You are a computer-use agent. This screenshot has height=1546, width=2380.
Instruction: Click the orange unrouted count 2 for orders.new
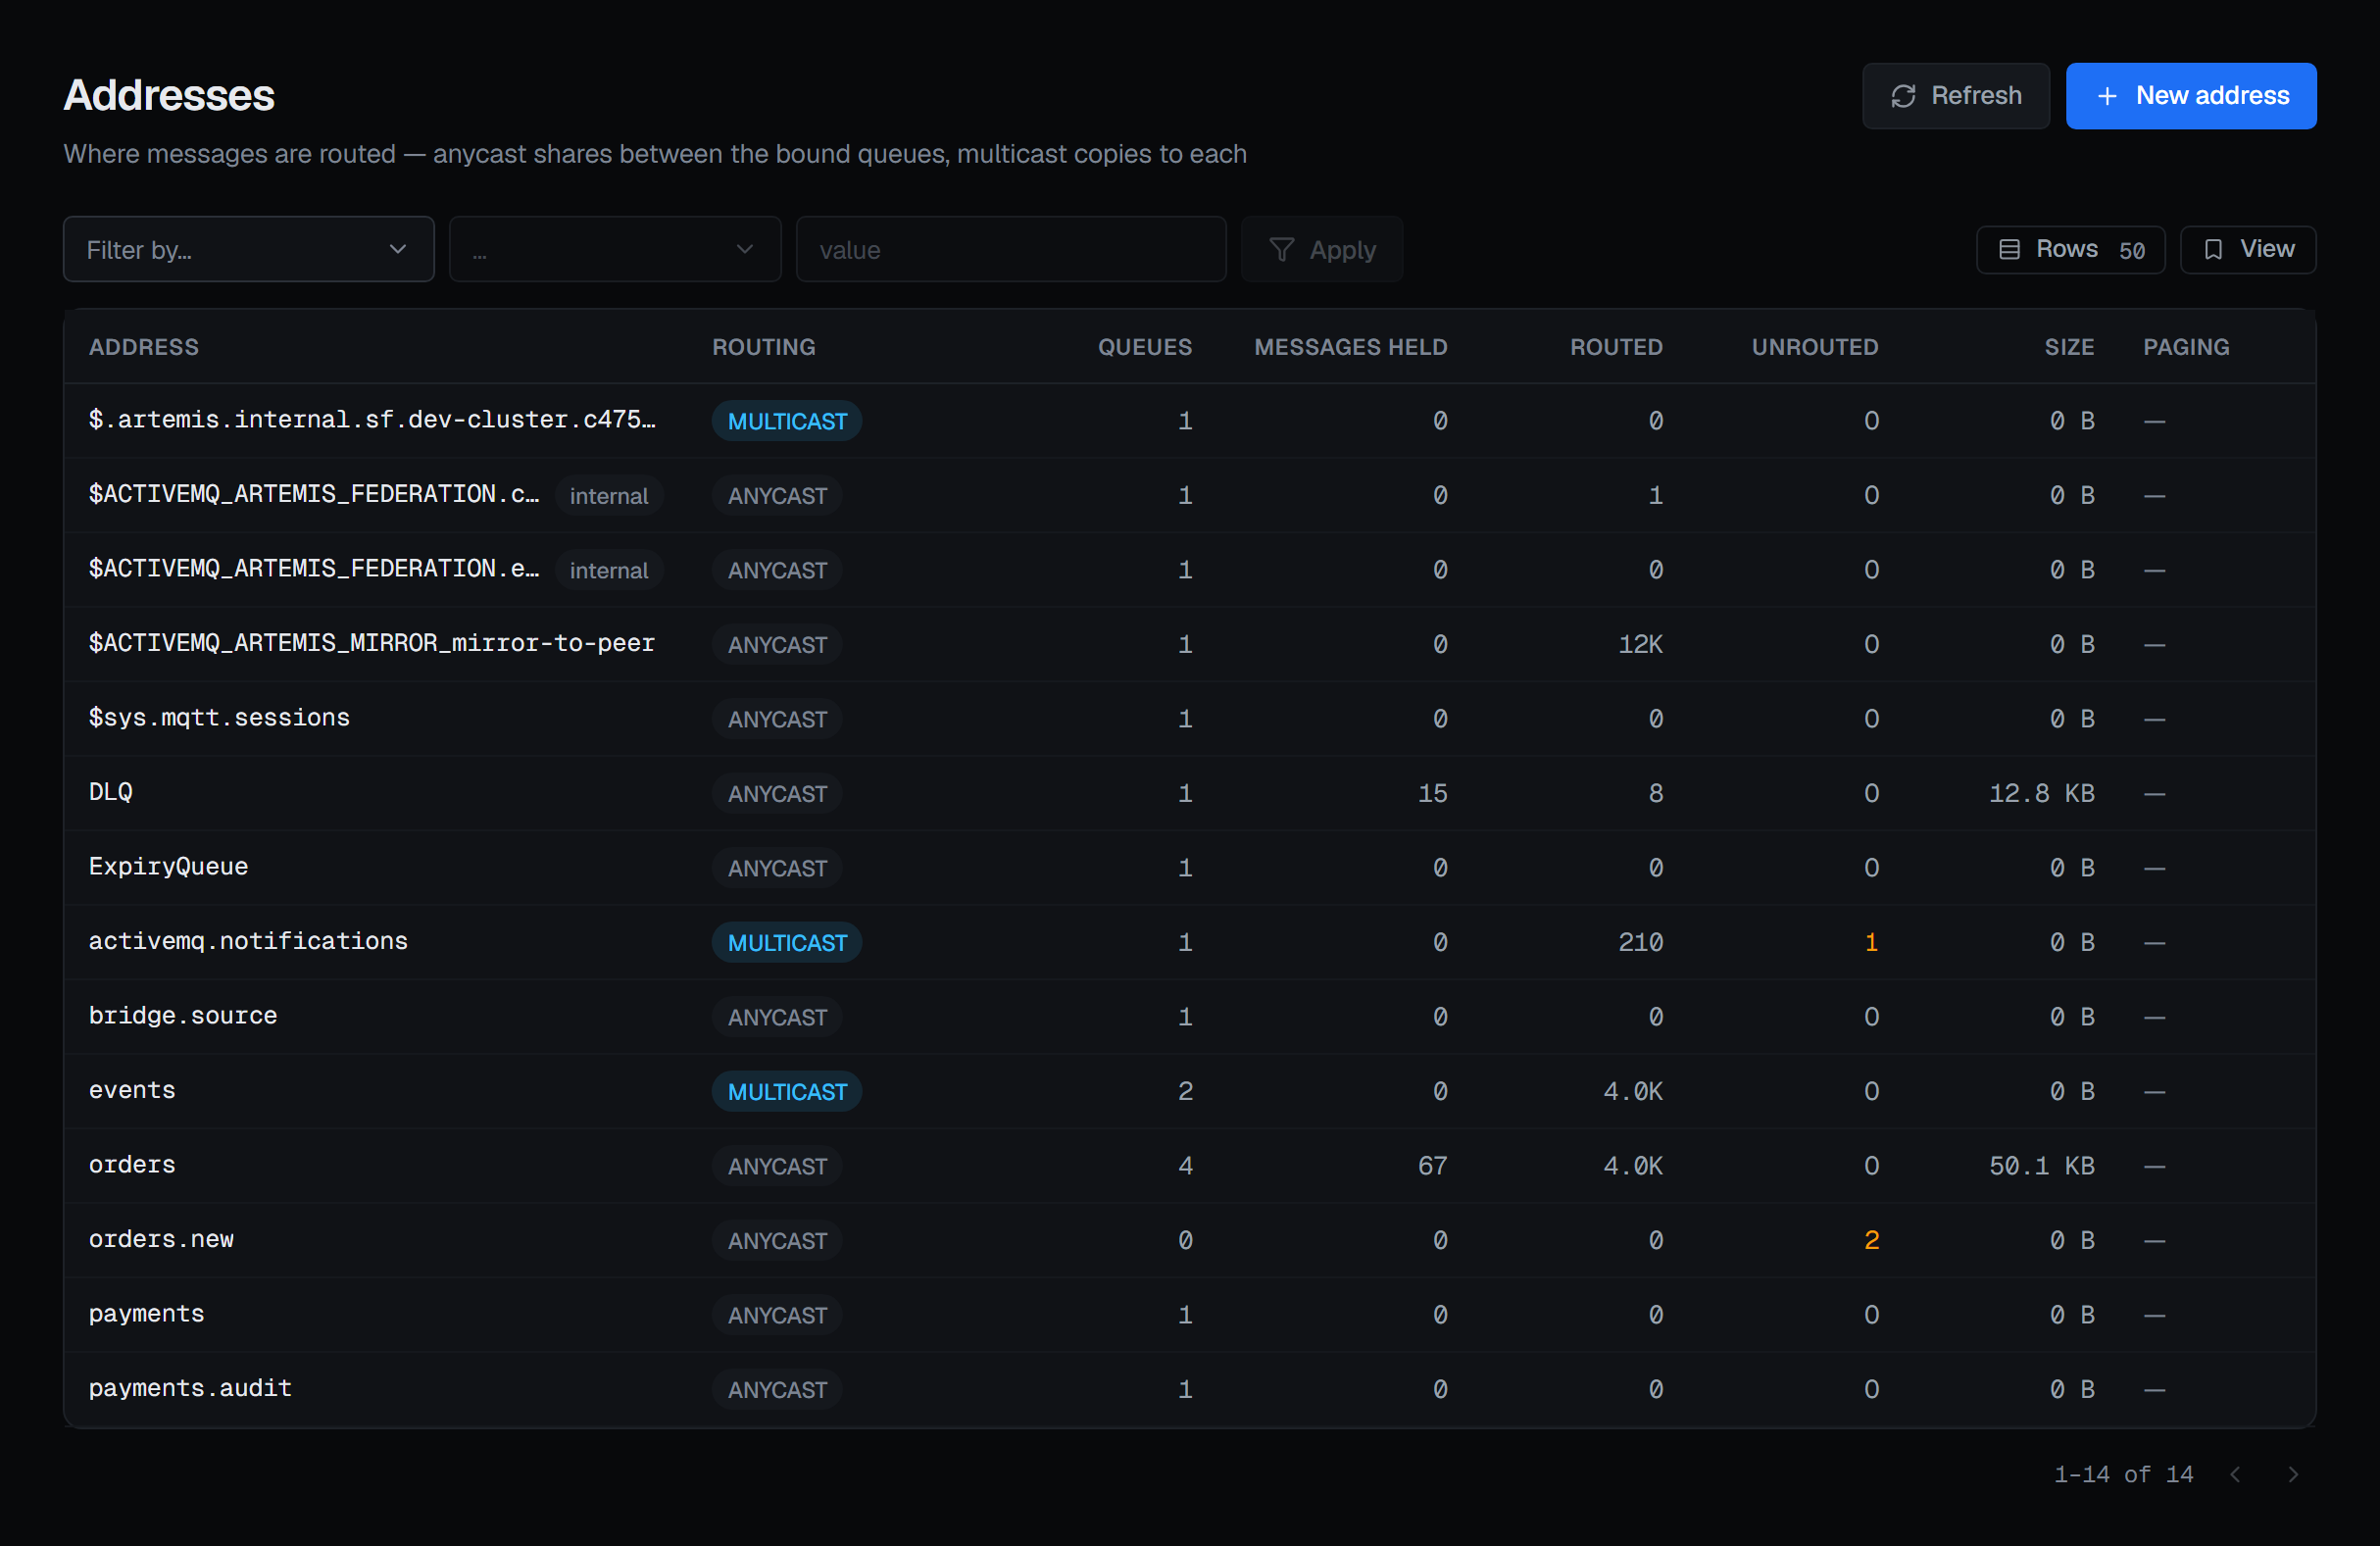click(x=1871, y=1240)
